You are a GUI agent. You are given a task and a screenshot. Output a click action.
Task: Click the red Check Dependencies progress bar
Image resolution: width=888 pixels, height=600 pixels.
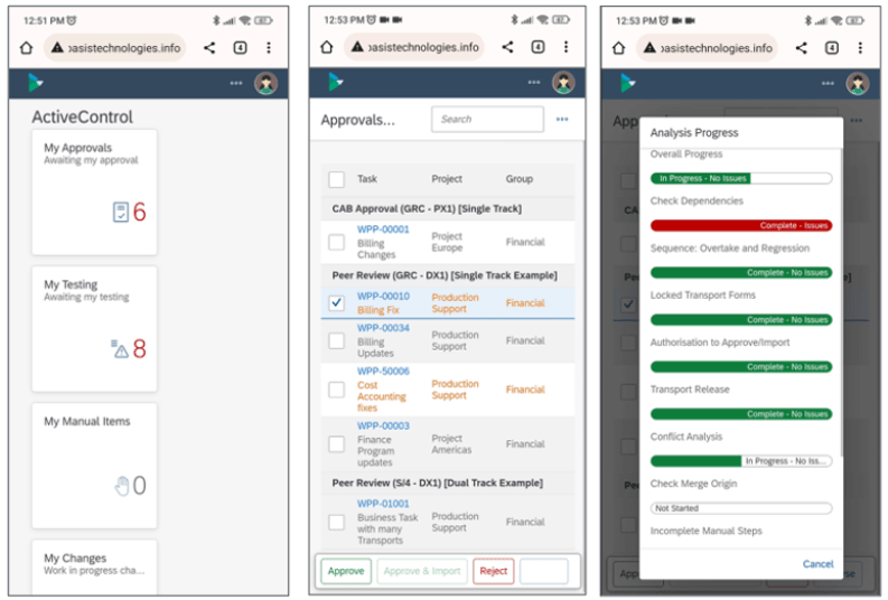[x=741, y=225]
